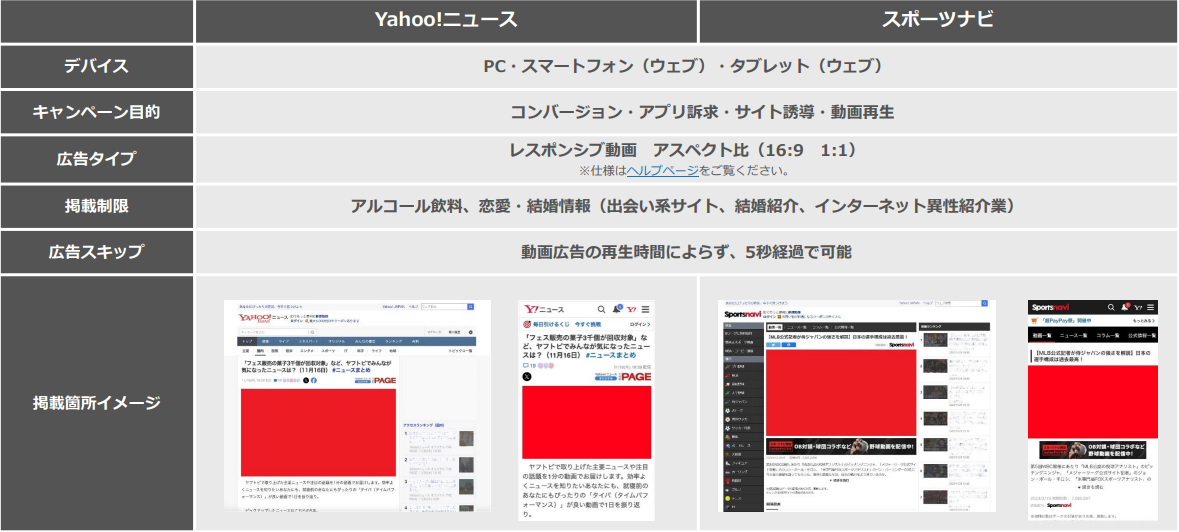Image resolution: width=1179 pixels, height=532 pixels.
Task: Click コンバージョン・アプリ訴求・サイト誘導・動画再生 text
Action: pos(702,113)
